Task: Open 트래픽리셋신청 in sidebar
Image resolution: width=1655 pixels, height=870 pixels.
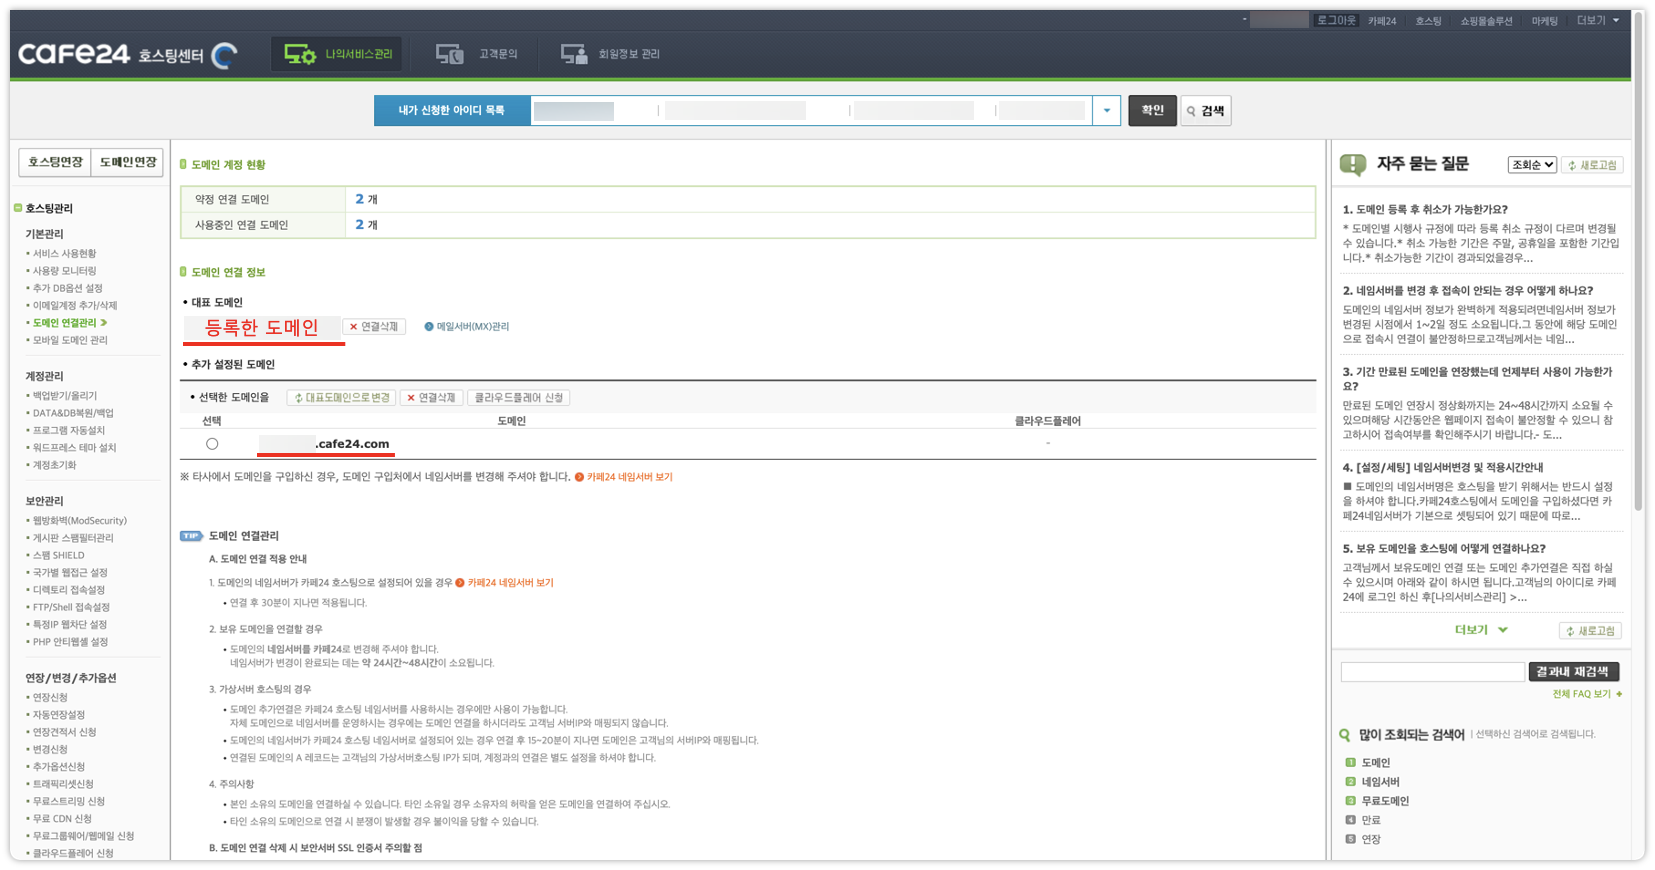Action: tap(63, 784)
